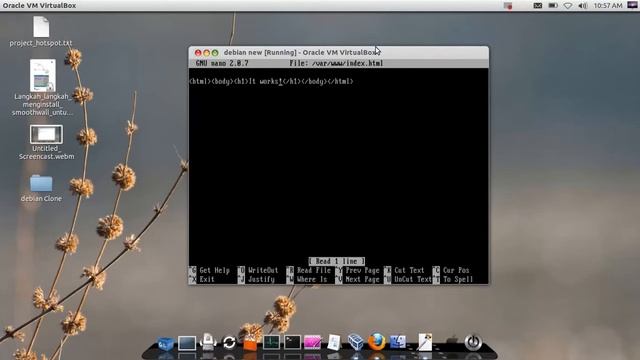The width and height of the screenshot is (640, 360).
Task: Close the debian new VirtualBox window
Action: point(198,53)
